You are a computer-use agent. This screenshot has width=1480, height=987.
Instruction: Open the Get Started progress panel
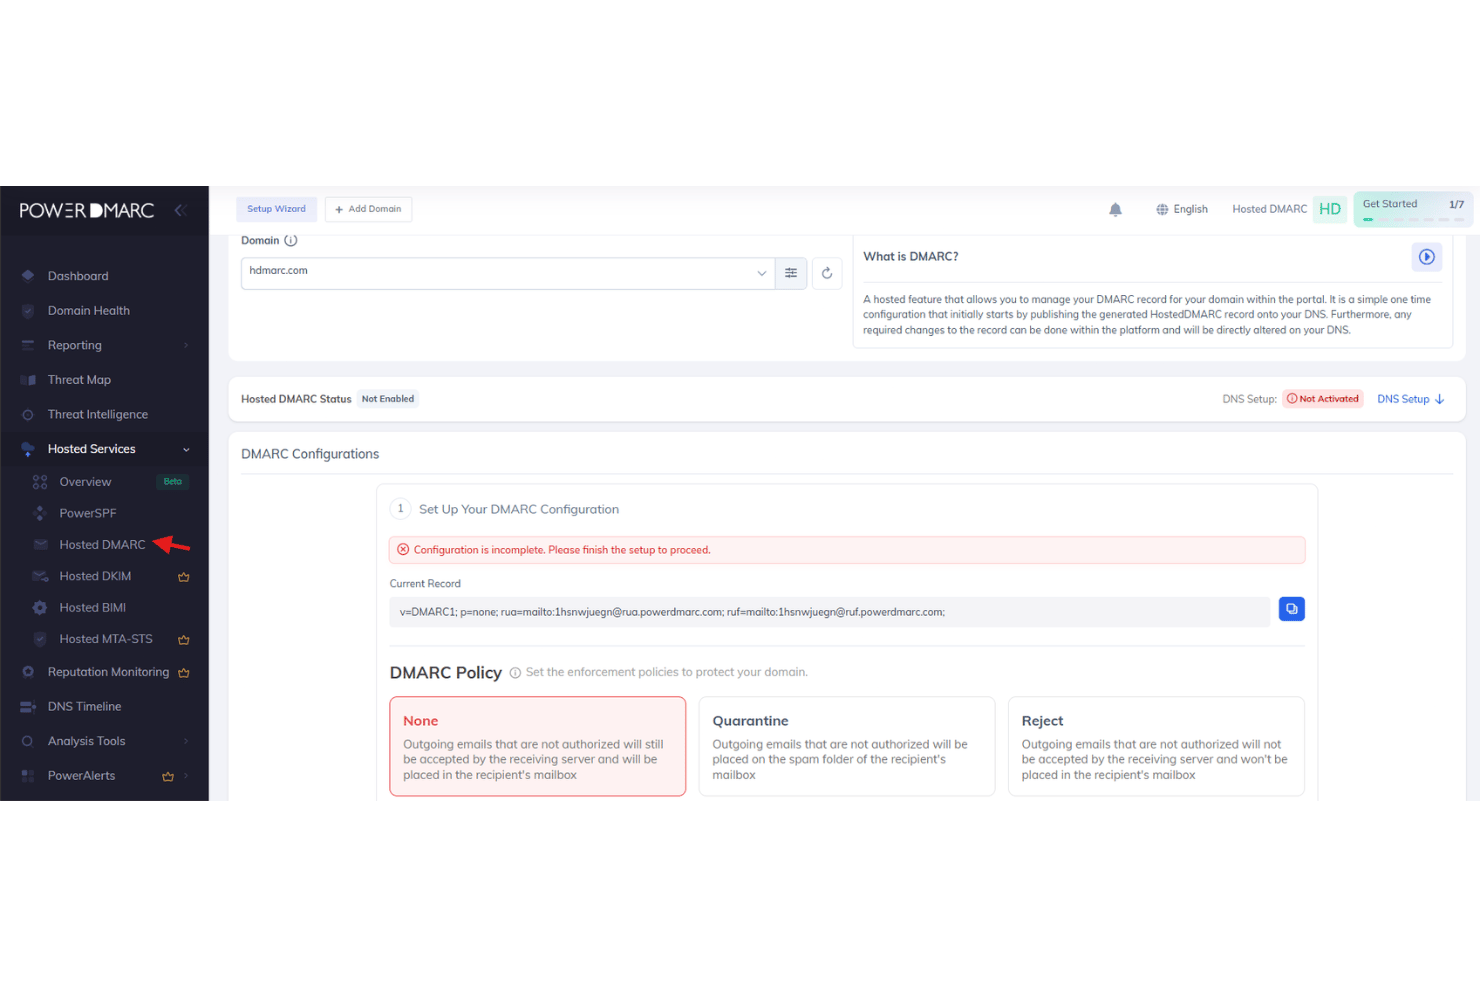pyautogui.click(x=1413, y=209)
